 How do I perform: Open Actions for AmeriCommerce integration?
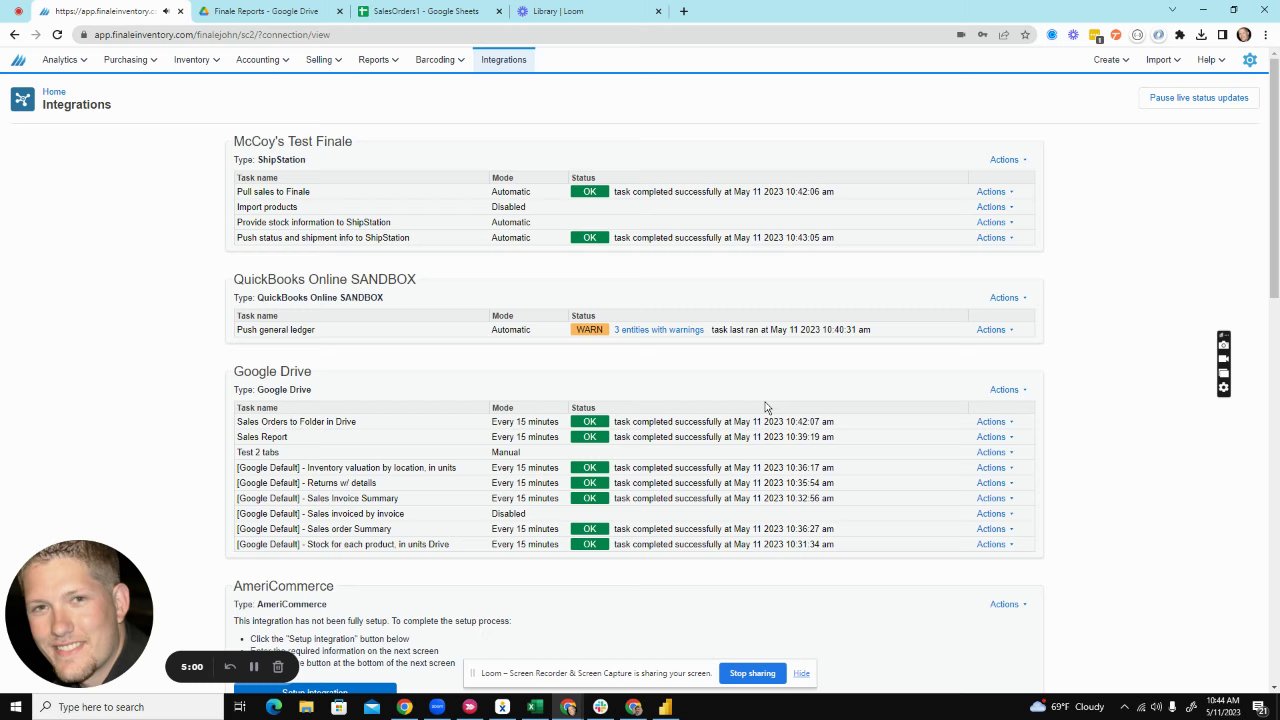tap(1008, 604)
